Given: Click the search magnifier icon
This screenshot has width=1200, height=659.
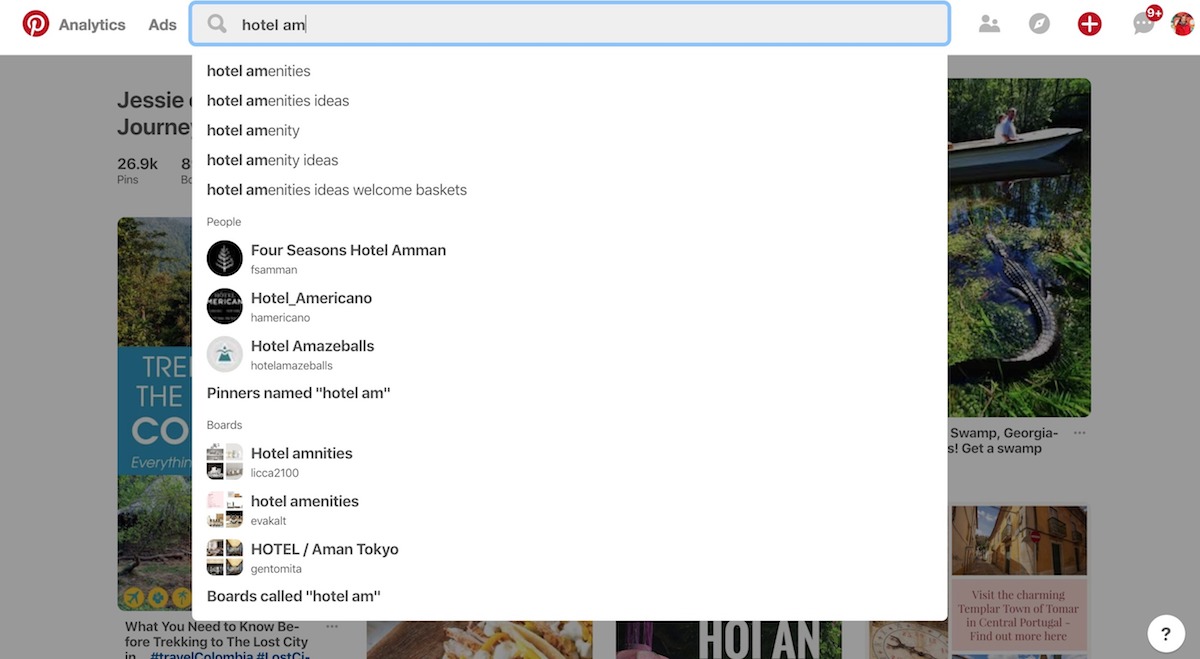Looking at the screenshot, I should (x=217, y=24).
